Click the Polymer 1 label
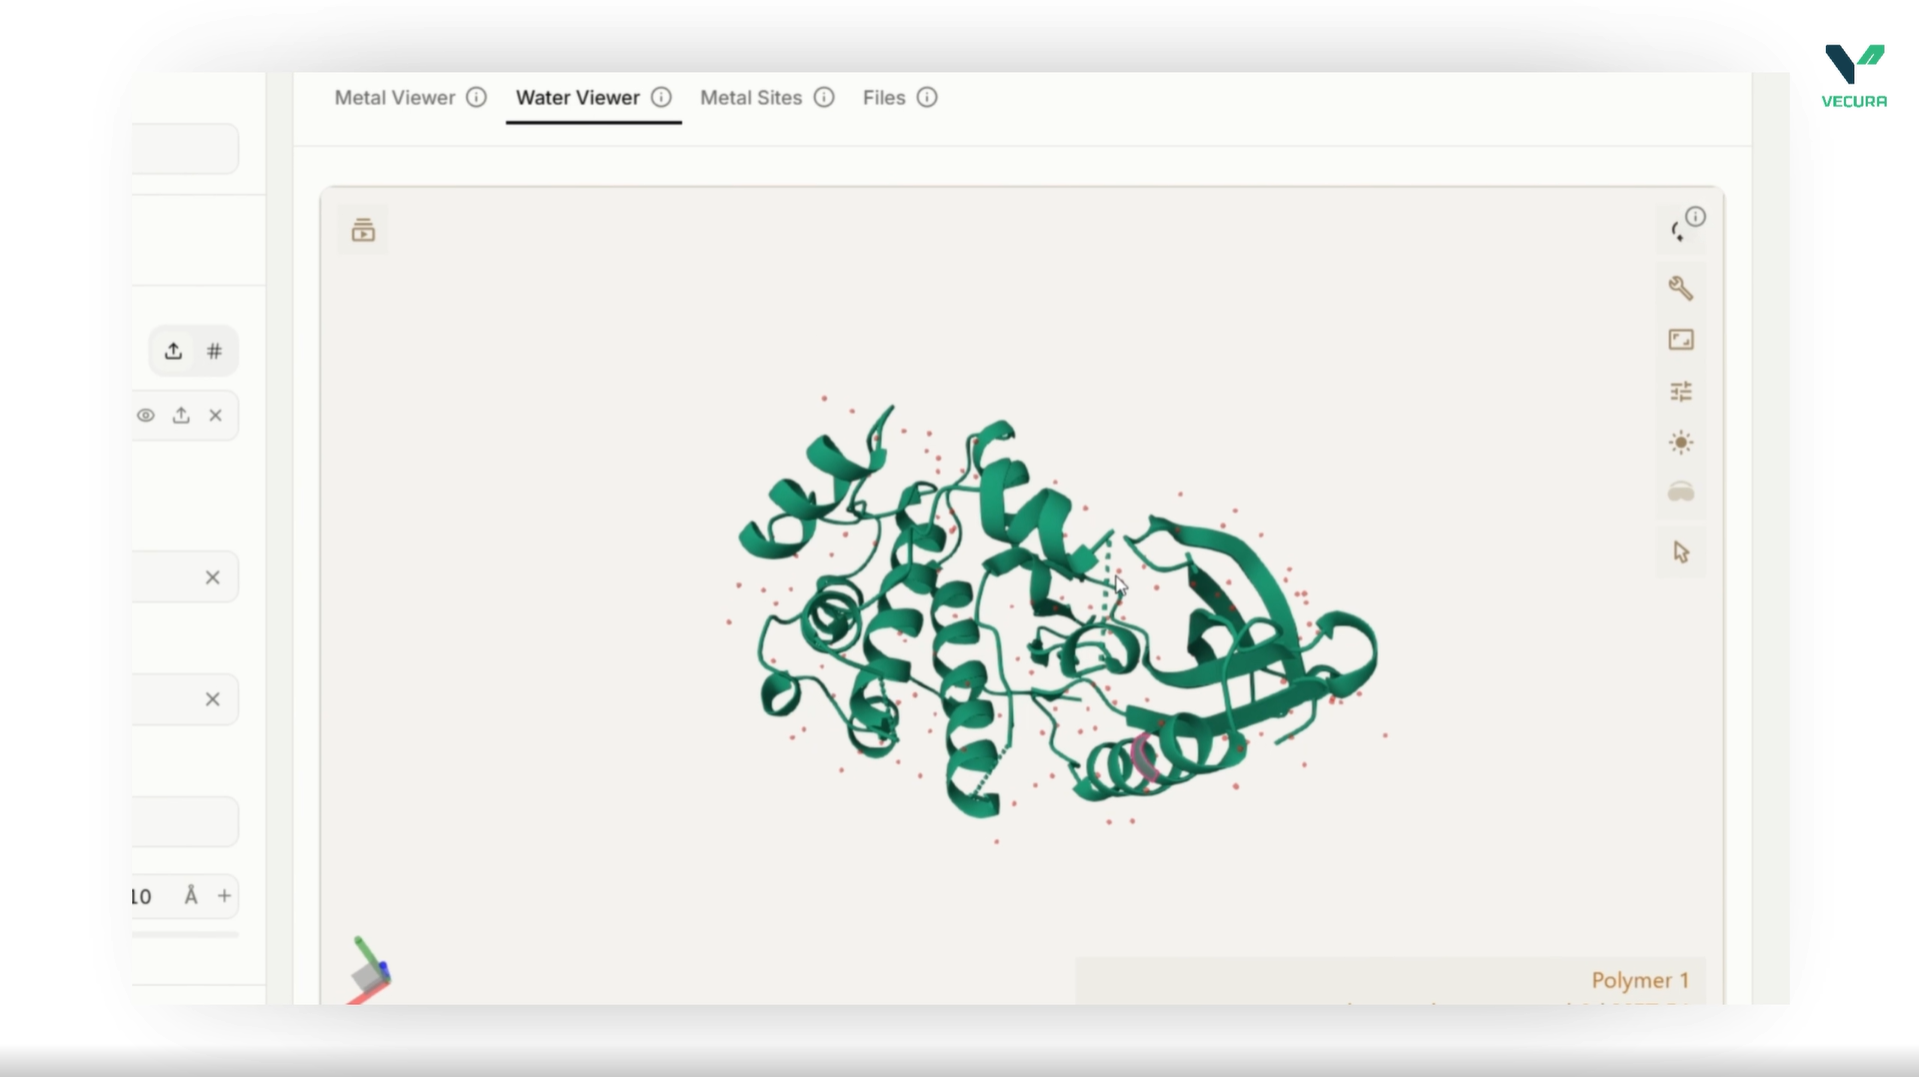Screen dimensions: 1919x1077 pos(1640,980)
